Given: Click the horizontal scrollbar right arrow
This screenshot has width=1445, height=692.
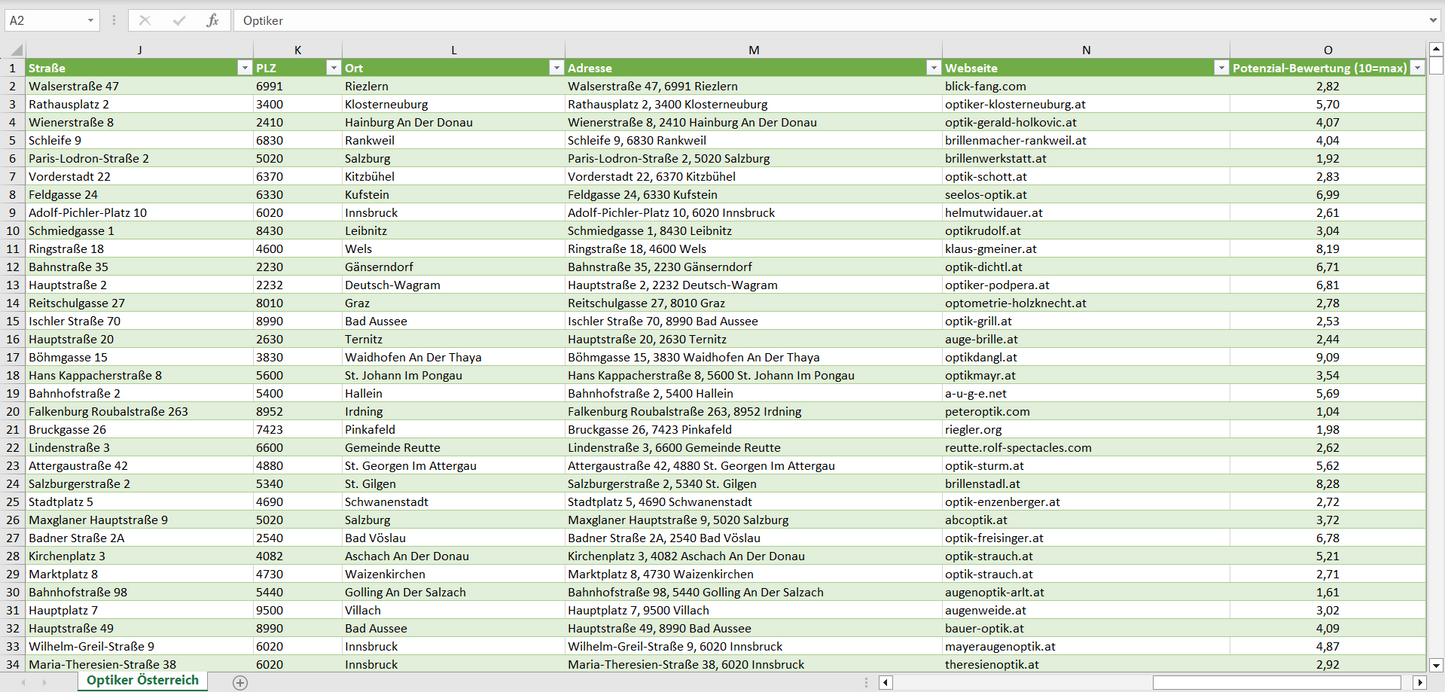Looking at the screenshot, I should [x=1419, y=682].
